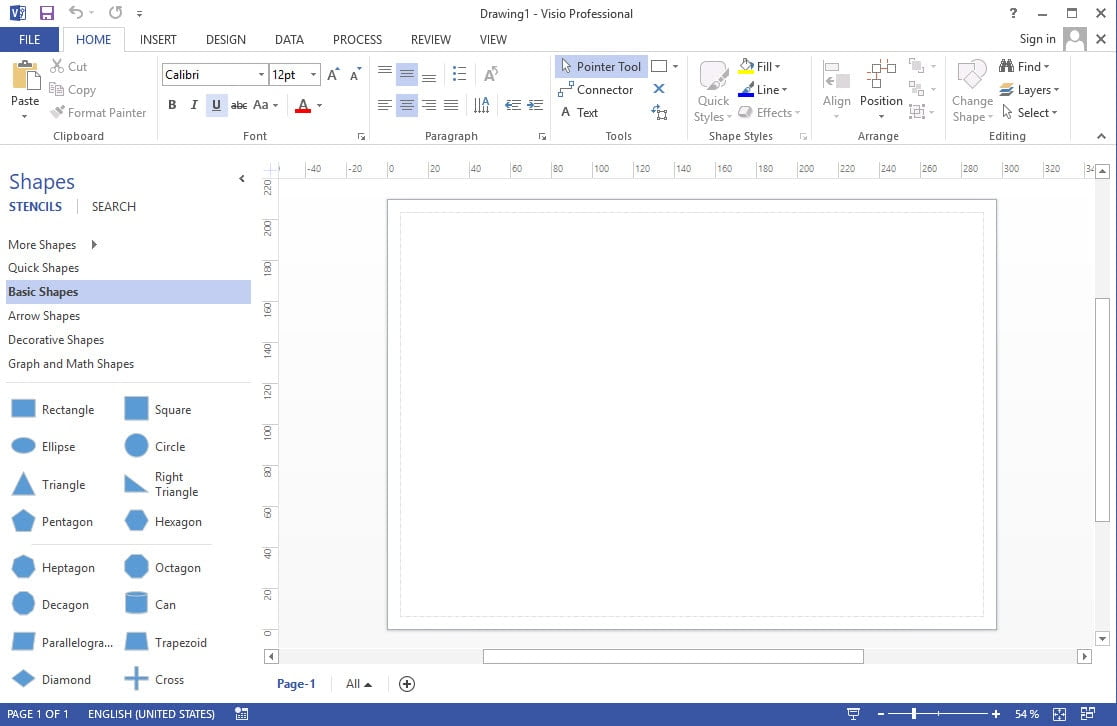The height and width of the screenshot is (726, 1117).
Task: Toggle justify text alignment
Action: [x=451, y=105]
